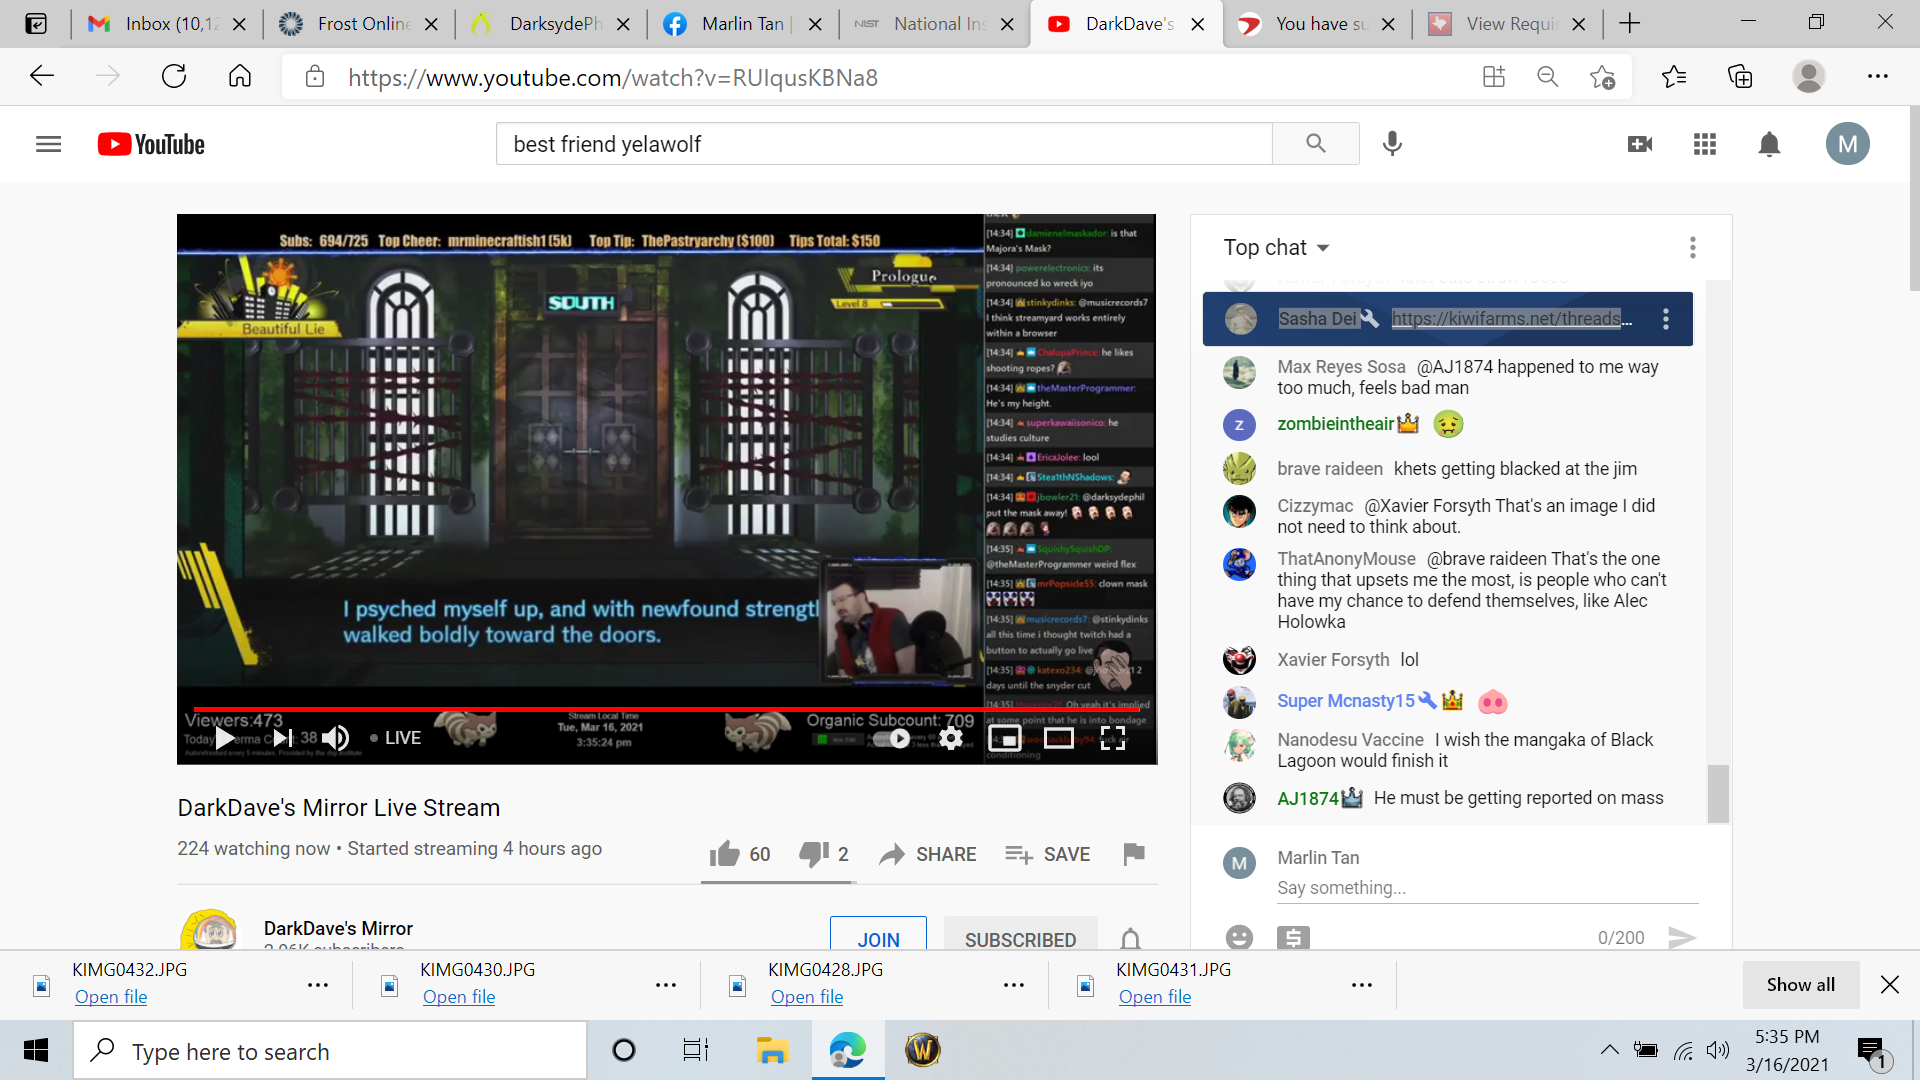Open options for KIMG0428.JPG download
This screenshot has height=1080, width=1920.
[x=1014, y=985]
